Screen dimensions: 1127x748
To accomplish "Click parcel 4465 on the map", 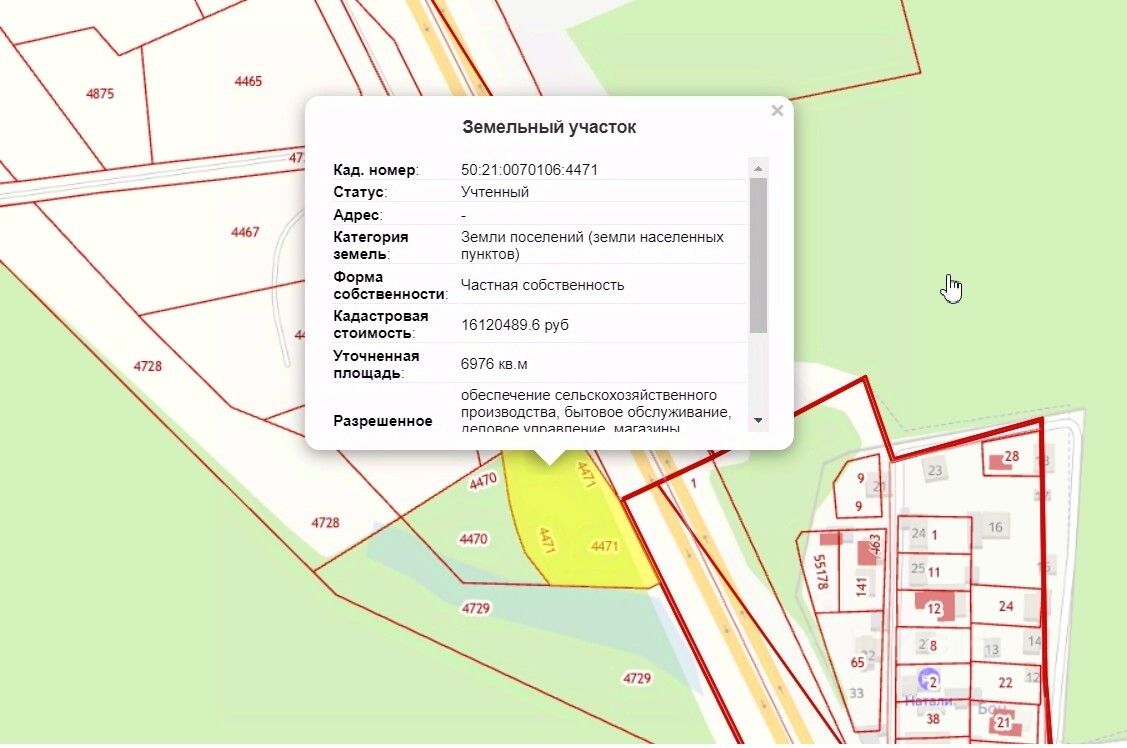I will click(248, 81).
